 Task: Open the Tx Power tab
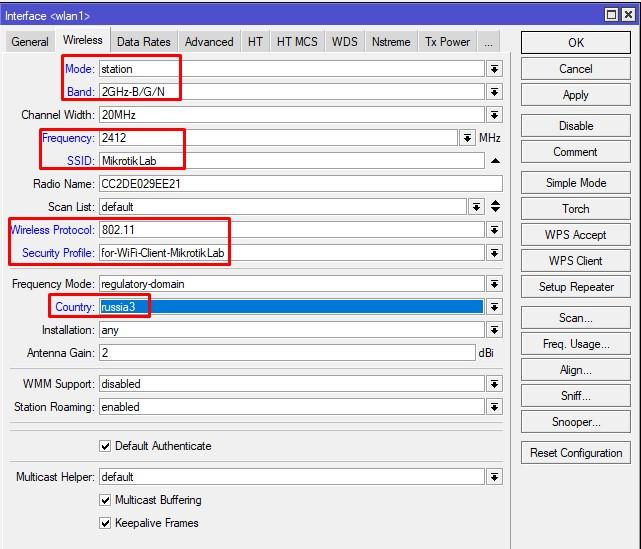tap(447, 42)
